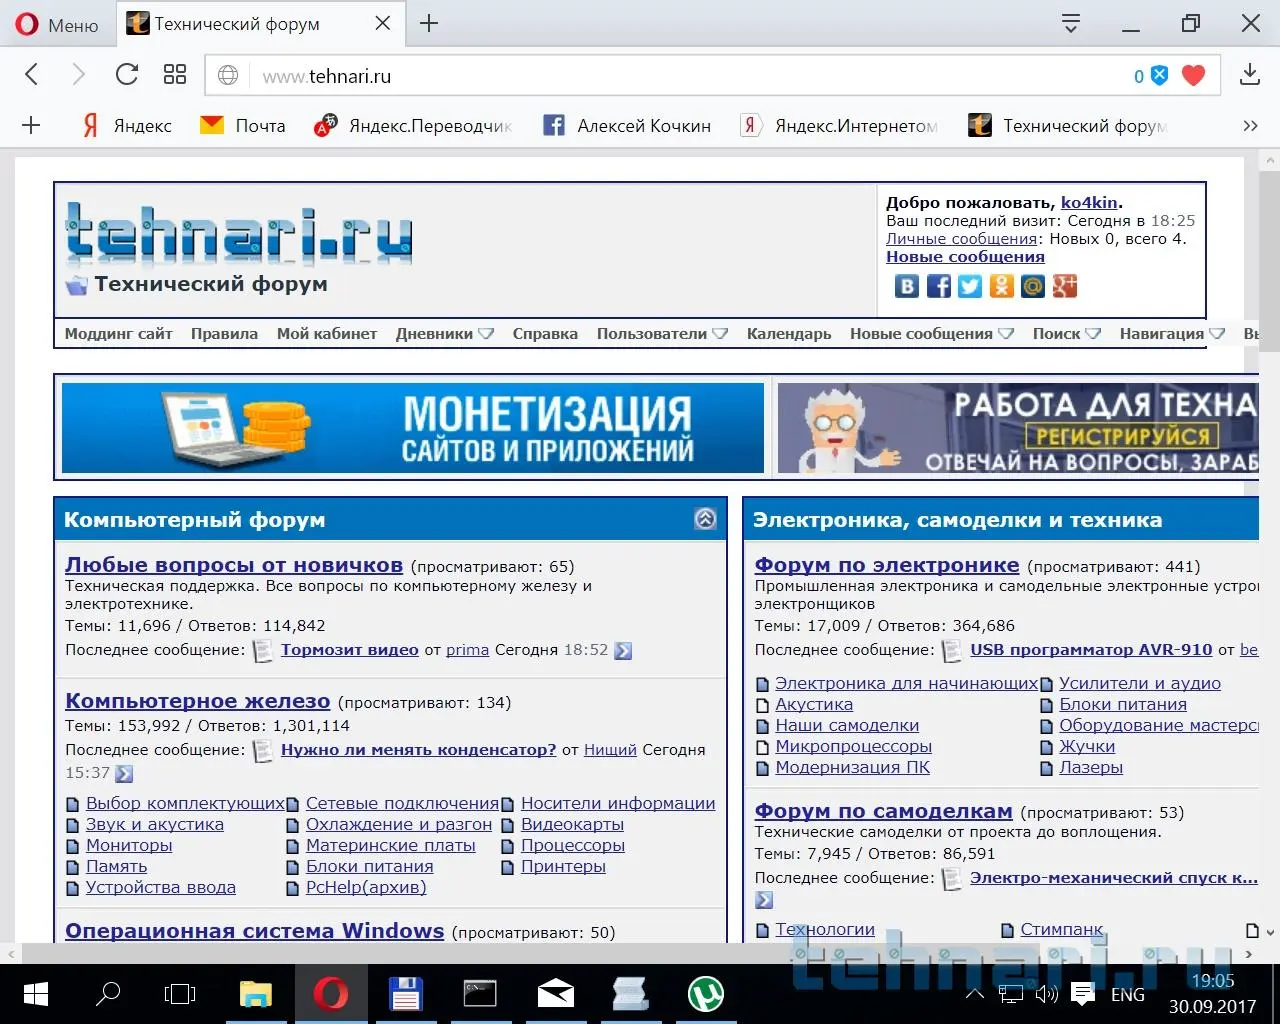Screen dimensions: 1280x1024
Task: Click the Монетизация сайтов и приложений banner
Action: pyautogui.click(x=413, y=428)
